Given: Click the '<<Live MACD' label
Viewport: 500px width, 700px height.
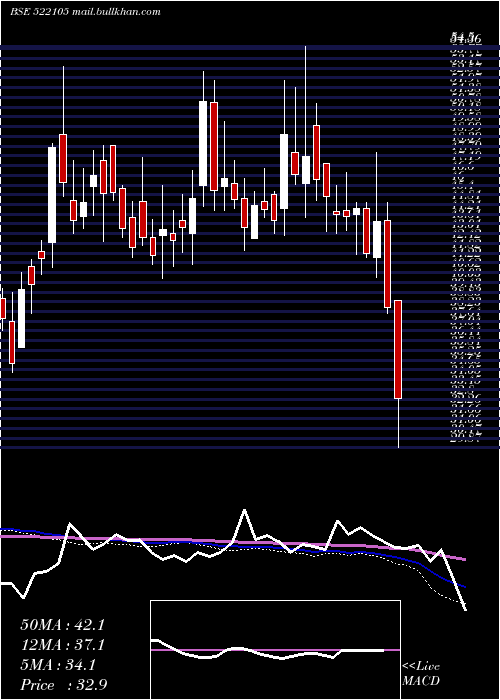Looking at the screenshot, I should pyautogui.click(x=421, y=674).
